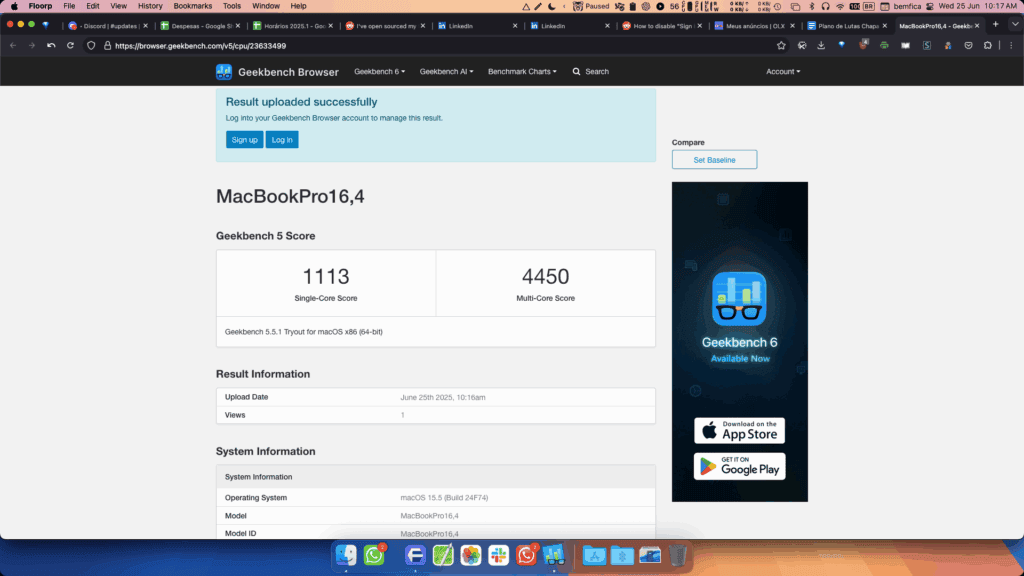The height and width of the screenshot is (576, 1024).
Task: Expand the Geekbench AI dropdown
Action: [446, 72]
